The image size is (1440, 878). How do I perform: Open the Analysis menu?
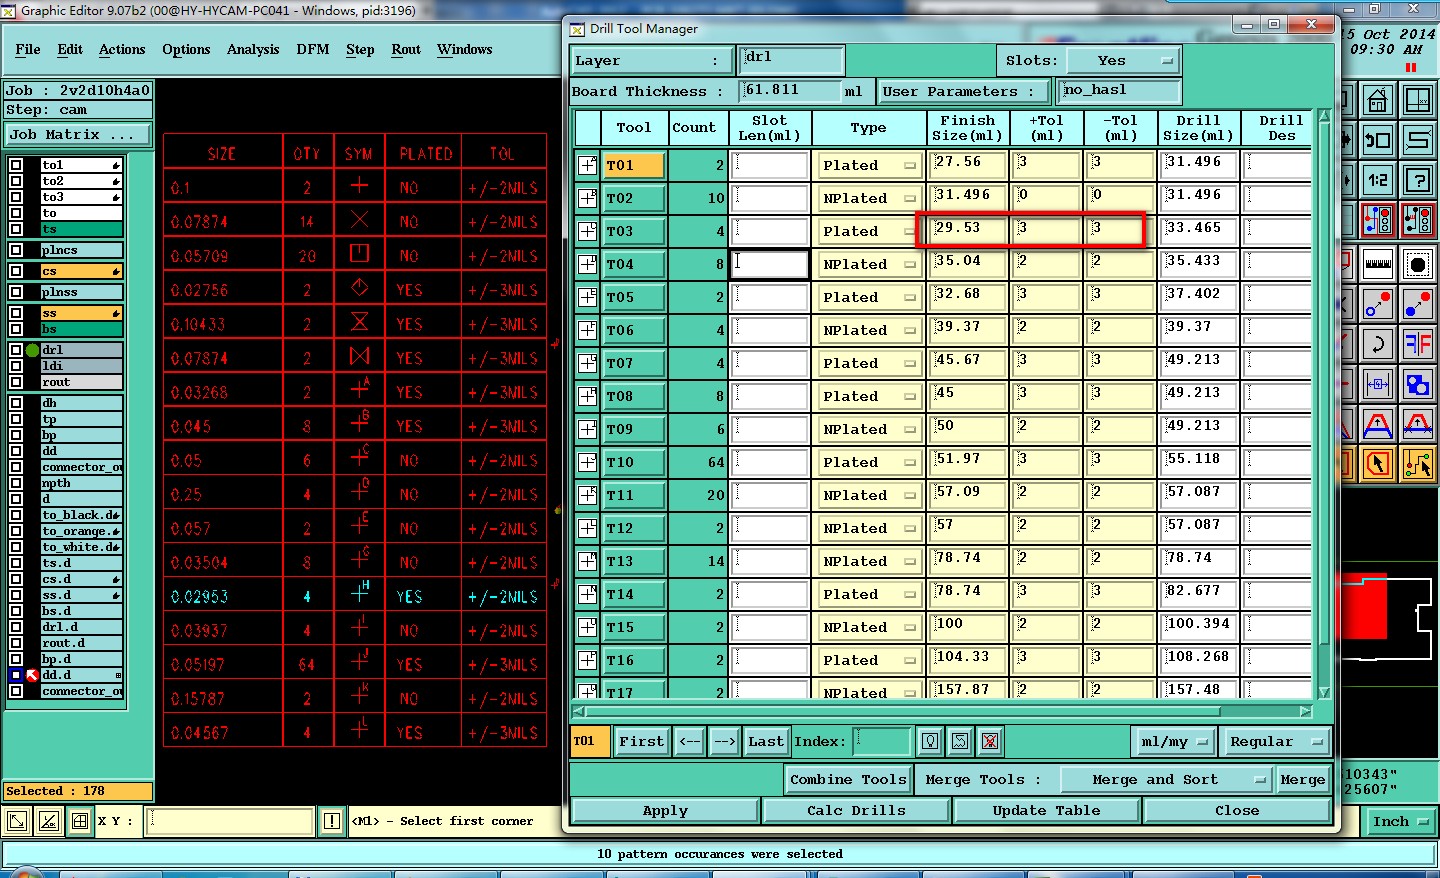253,49
